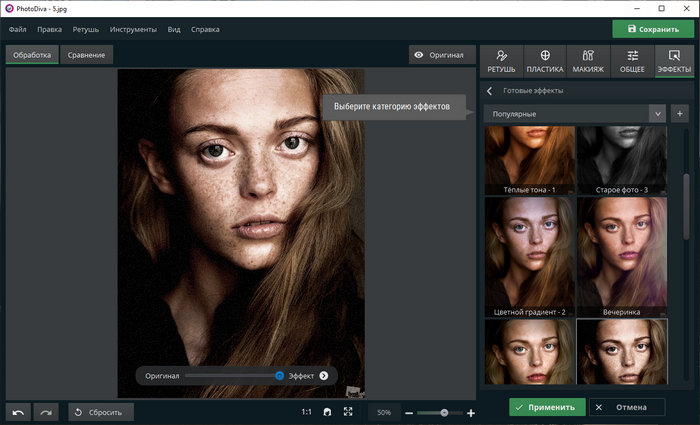
Task: Set zoom to 1:1 actual size
Action: click(x=307, y=411)
